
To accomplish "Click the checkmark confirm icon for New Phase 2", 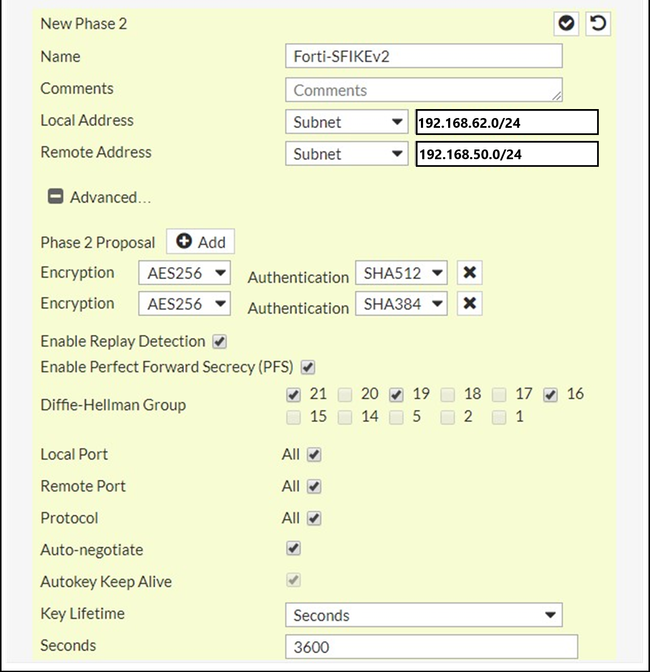I will (567, 23).
